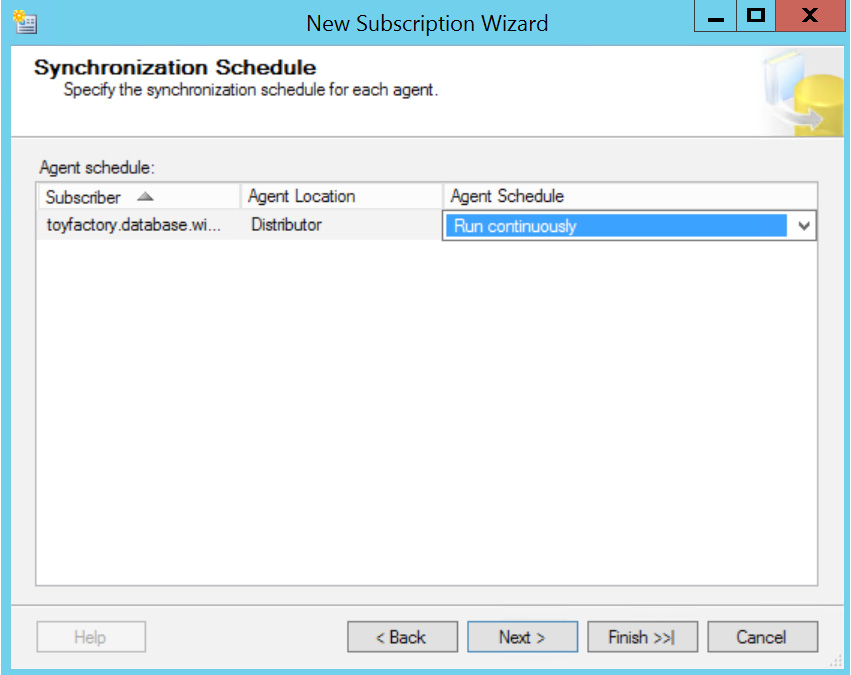Click the disabled Help button
Screen dimensions: 851x675
91,637
